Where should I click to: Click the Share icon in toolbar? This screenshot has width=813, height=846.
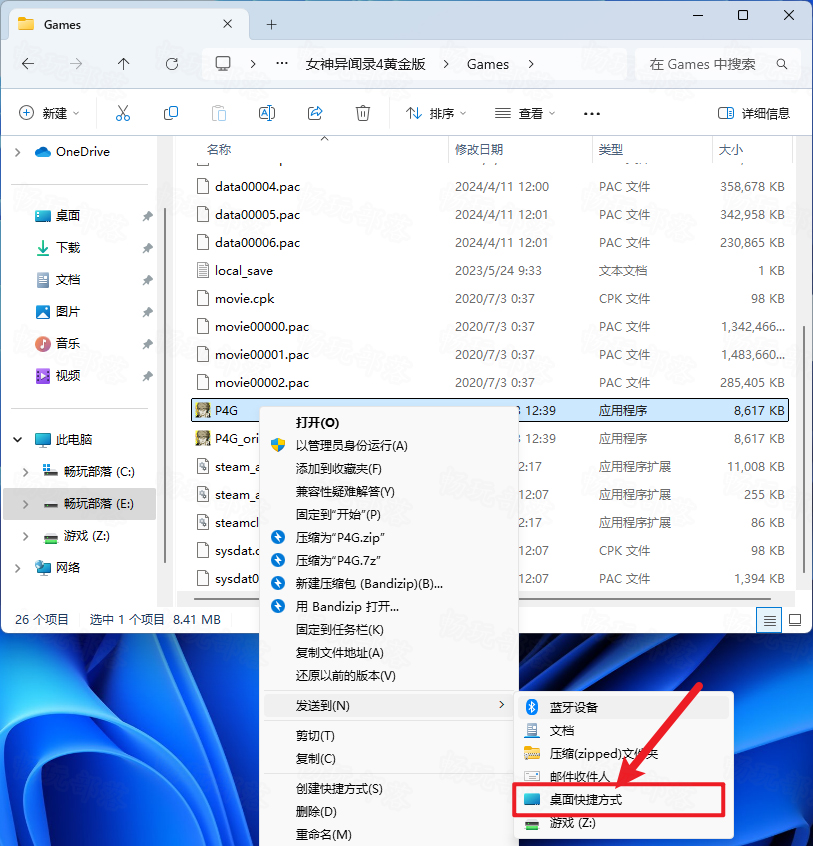315,113
